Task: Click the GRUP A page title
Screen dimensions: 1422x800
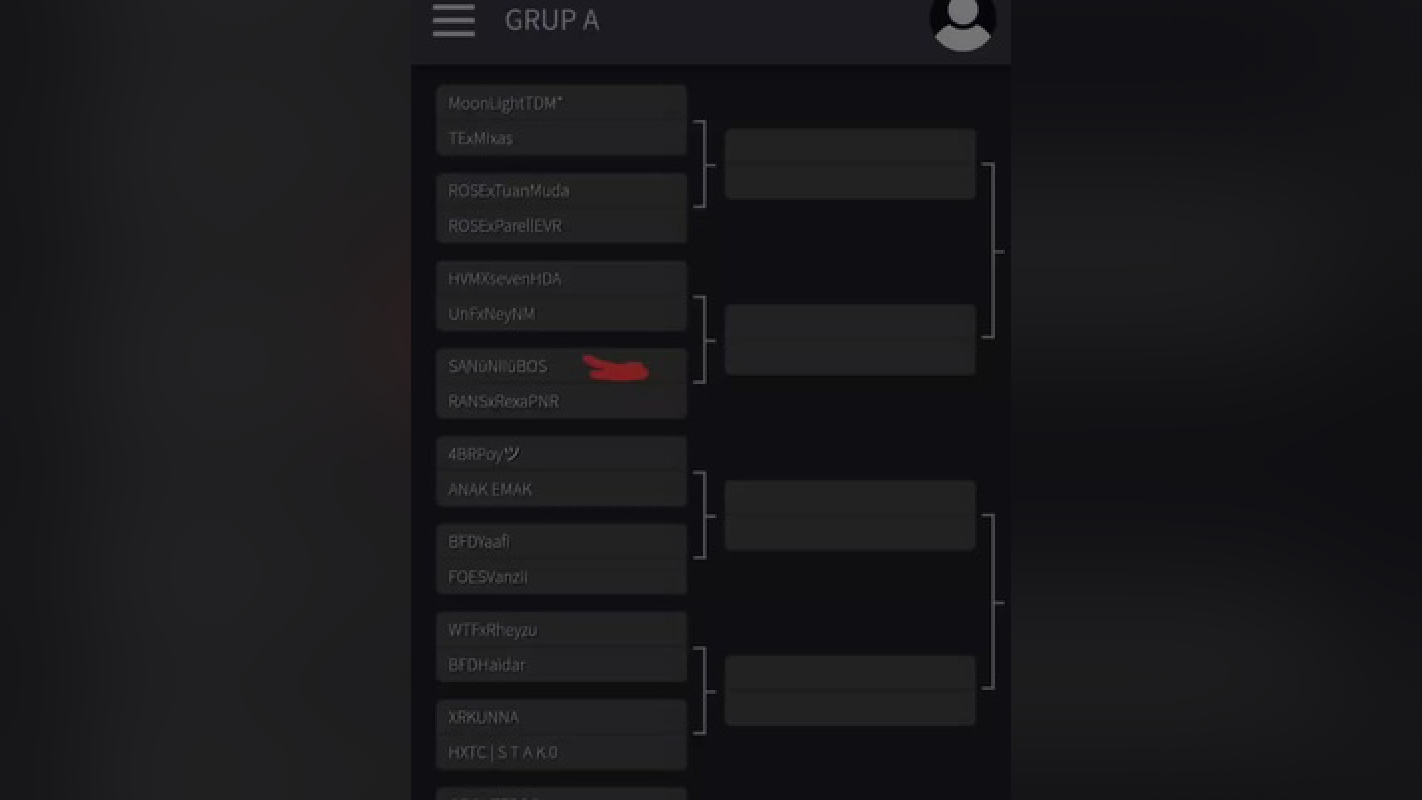Action: (x=552, y=20)
